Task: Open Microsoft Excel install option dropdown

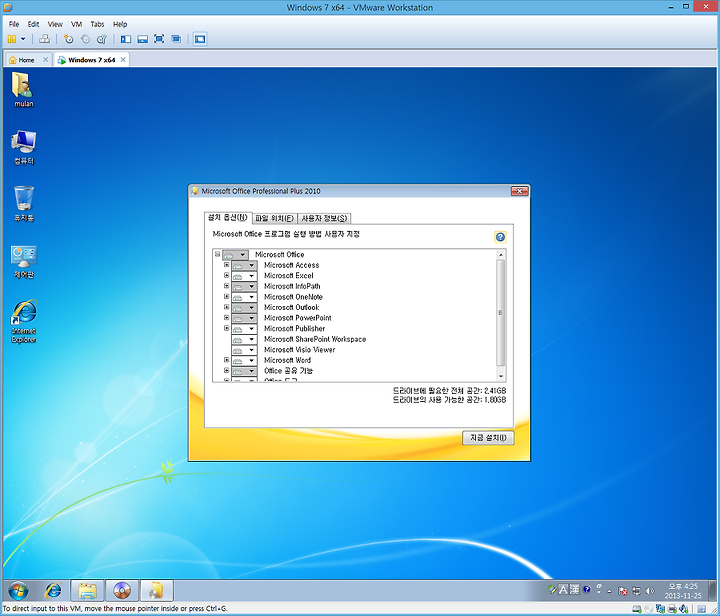Action: (244, 276)
